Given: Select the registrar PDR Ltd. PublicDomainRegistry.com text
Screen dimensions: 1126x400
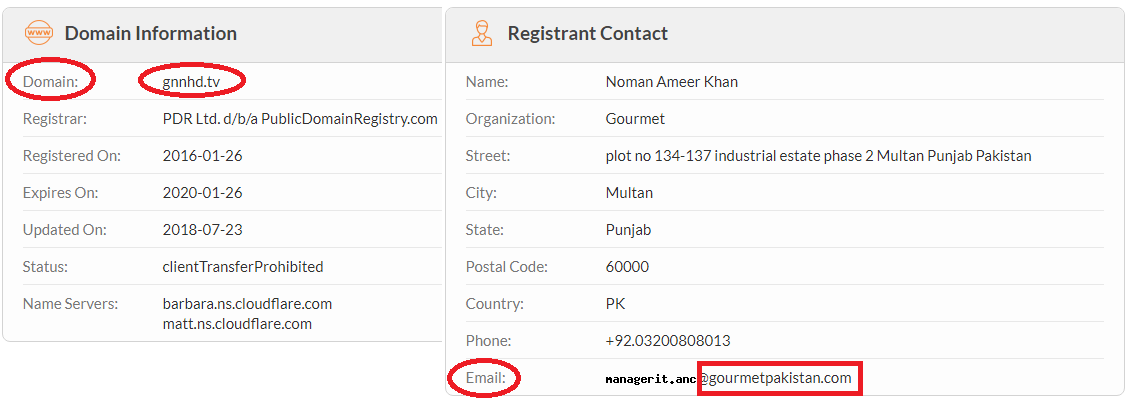Looking at the screenshot, I should pos(300,119).
